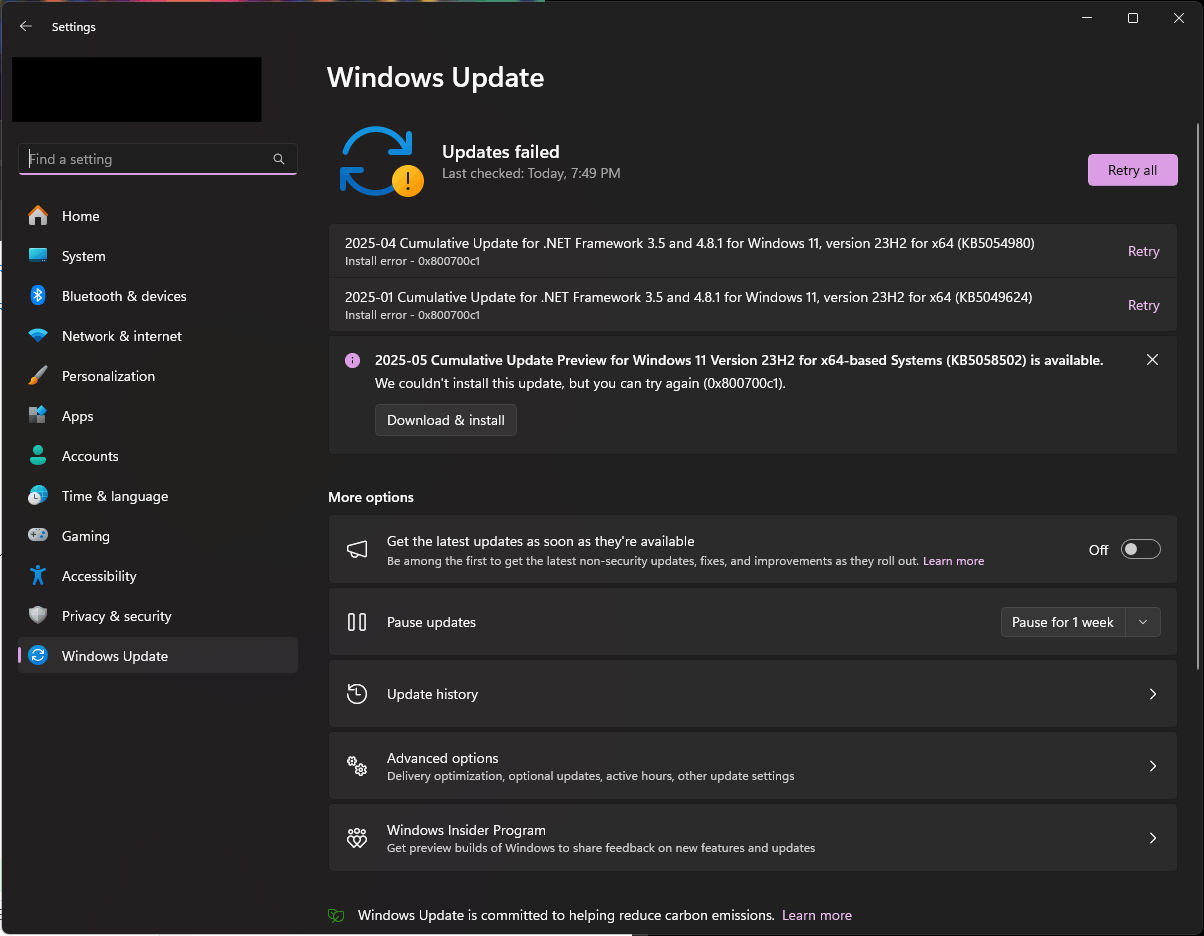Click the Windows Update page title

436,77
